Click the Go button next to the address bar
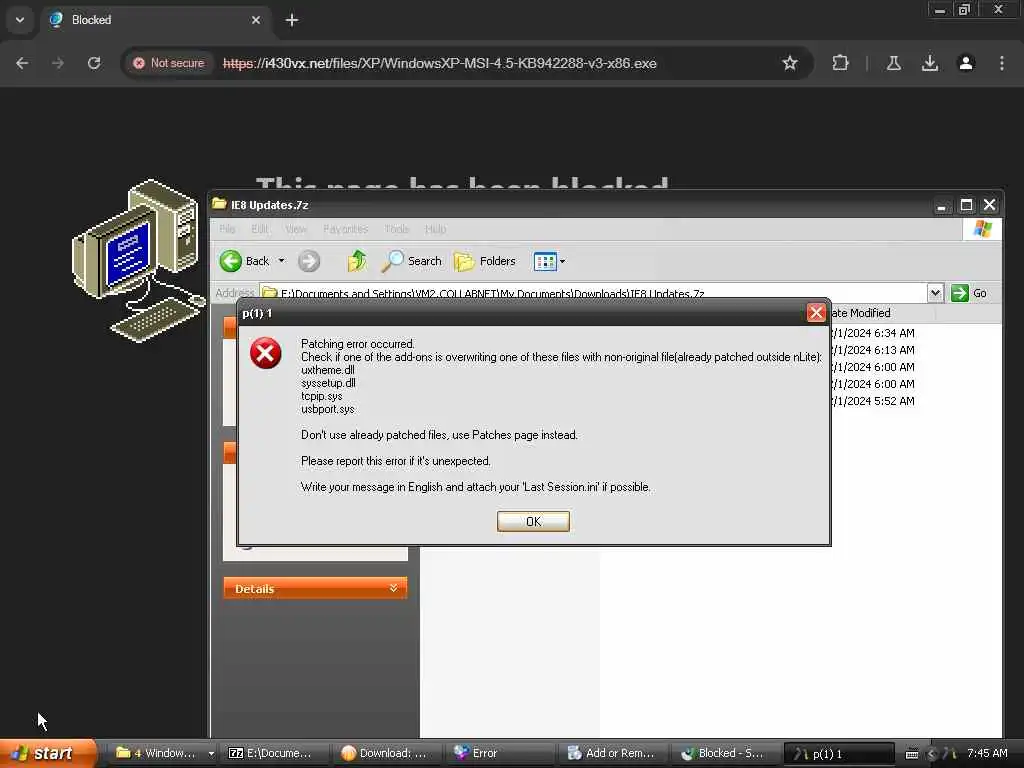The width and height of the screenshot is (1024, 768). [x=969, y=293]
